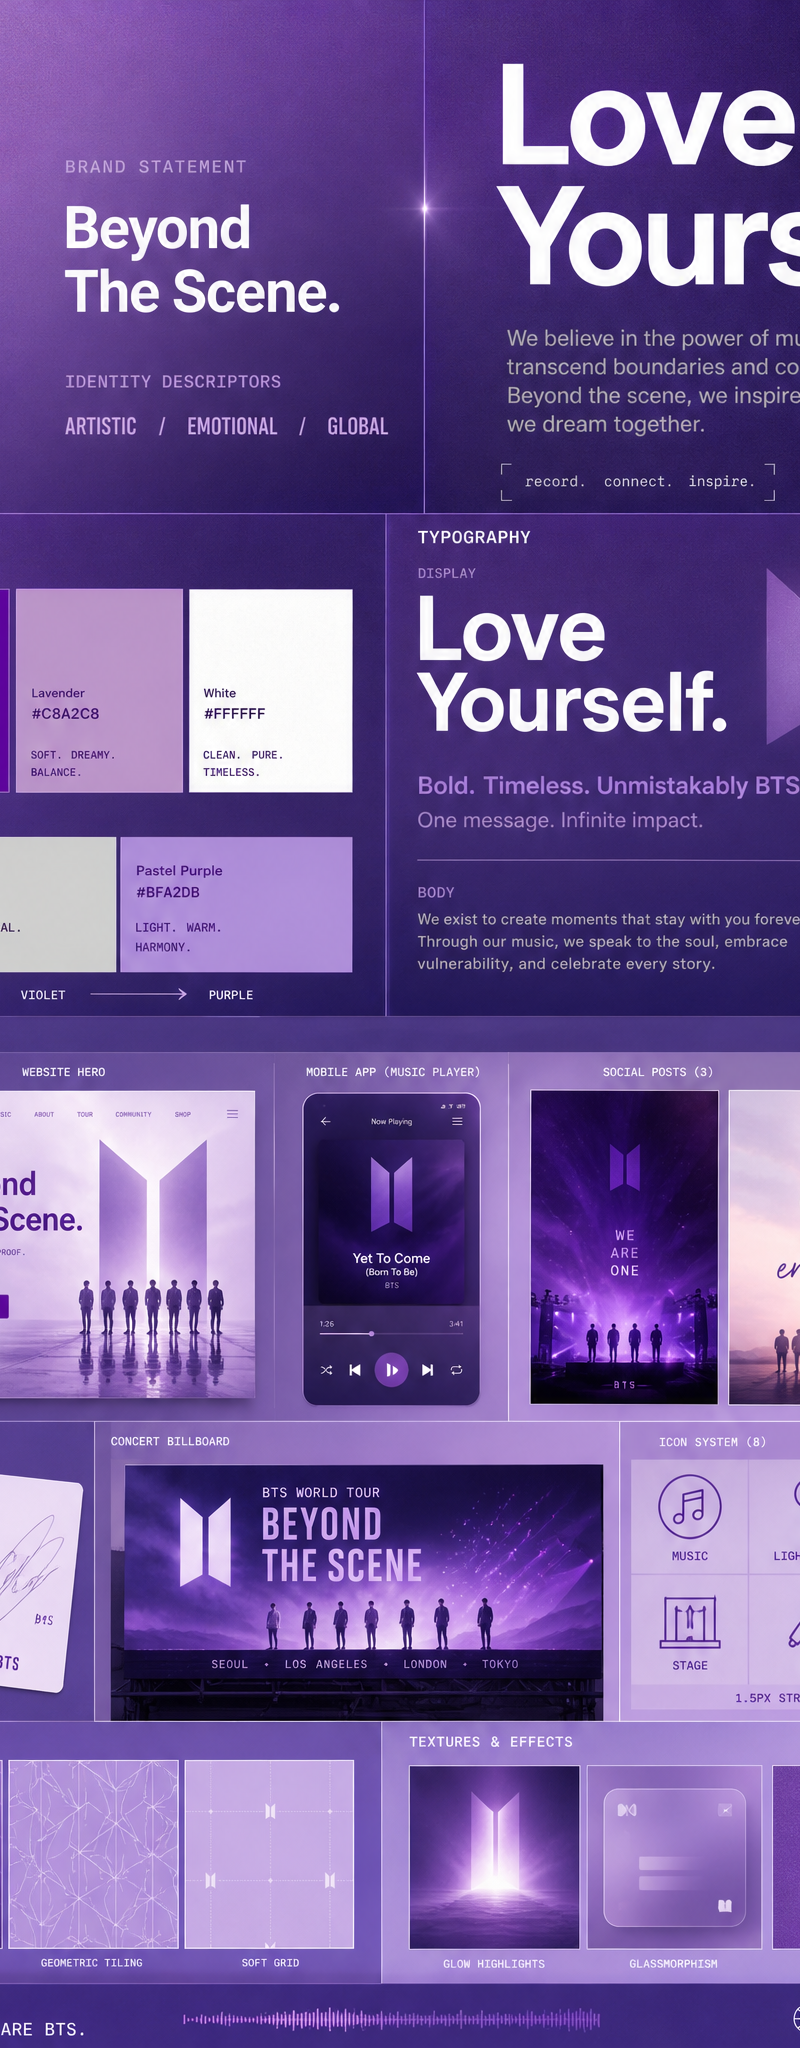The image size is (800, 2048).
Task: Click the back arrow in the music player
Action: pyautogui.click(x=325, y=1121)
